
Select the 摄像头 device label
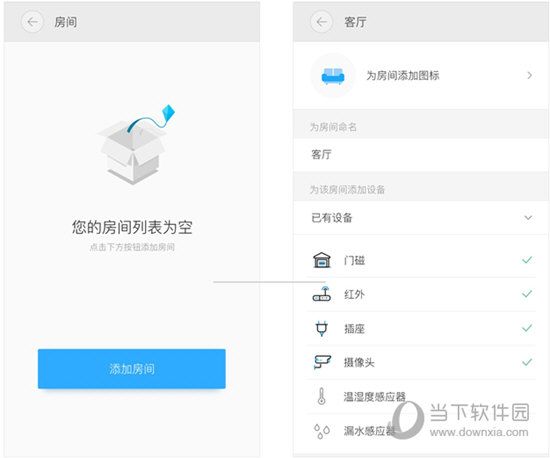pyautogui.click(x=359, y=362)
